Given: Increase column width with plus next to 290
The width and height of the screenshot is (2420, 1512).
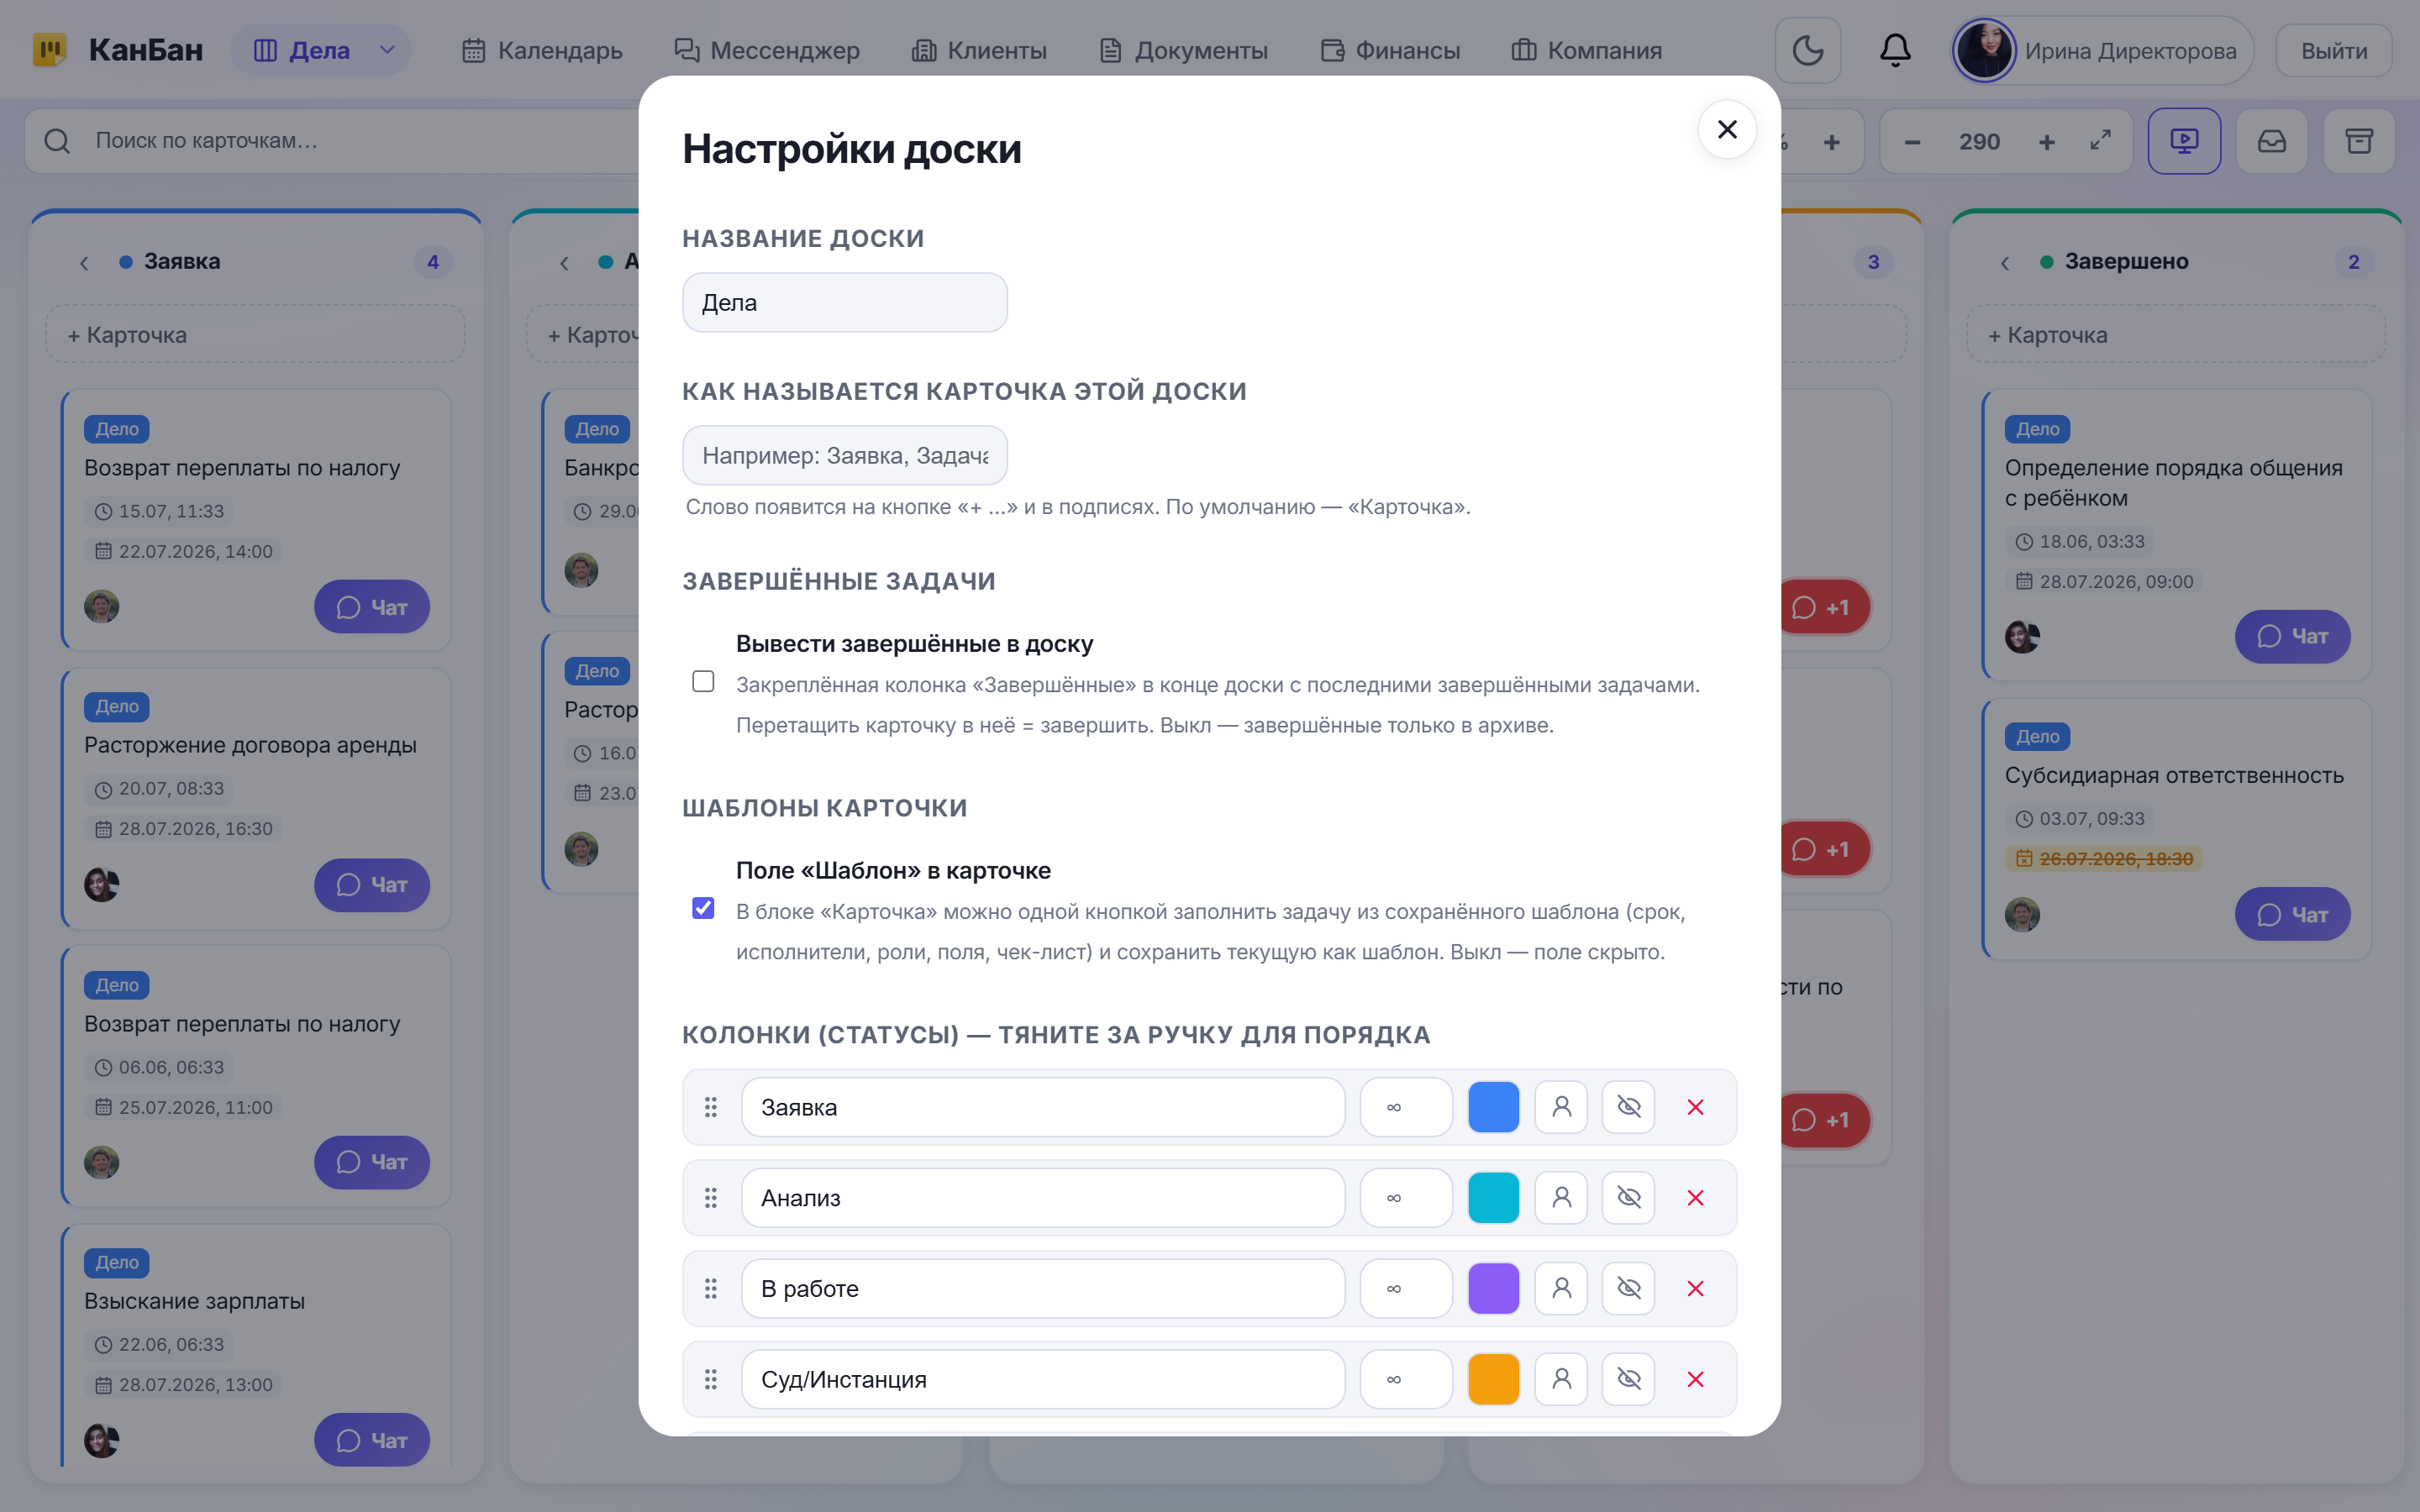Looking at the screenshot, I should (2047, 142).
